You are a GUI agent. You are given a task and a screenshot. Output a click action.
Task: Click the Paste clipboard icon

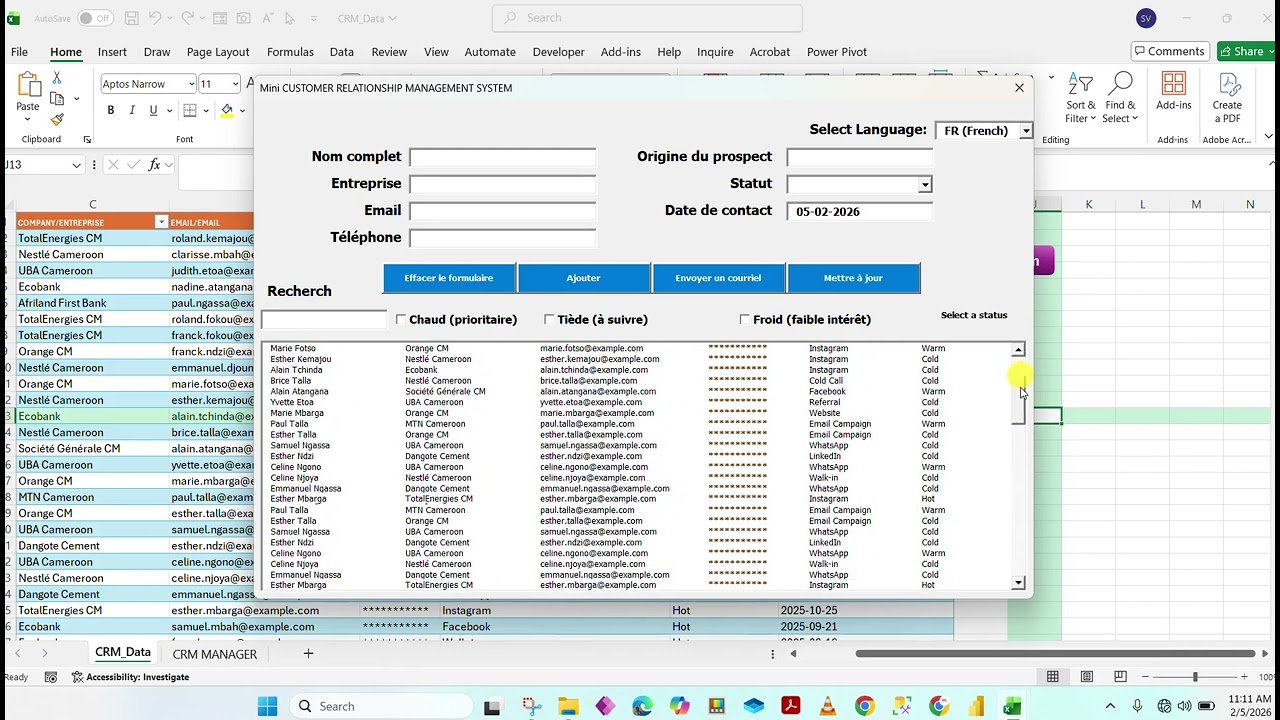pos(28,85)
